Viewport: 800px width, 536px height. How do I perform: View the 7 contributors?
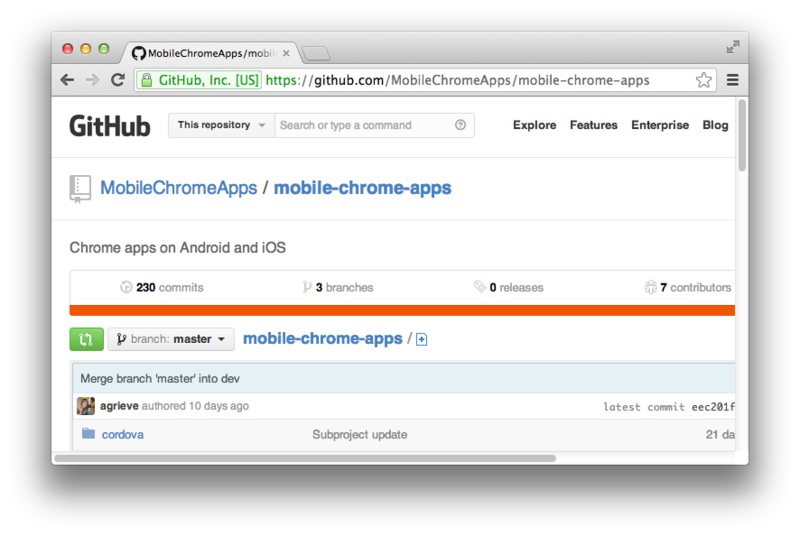(688, 288)
